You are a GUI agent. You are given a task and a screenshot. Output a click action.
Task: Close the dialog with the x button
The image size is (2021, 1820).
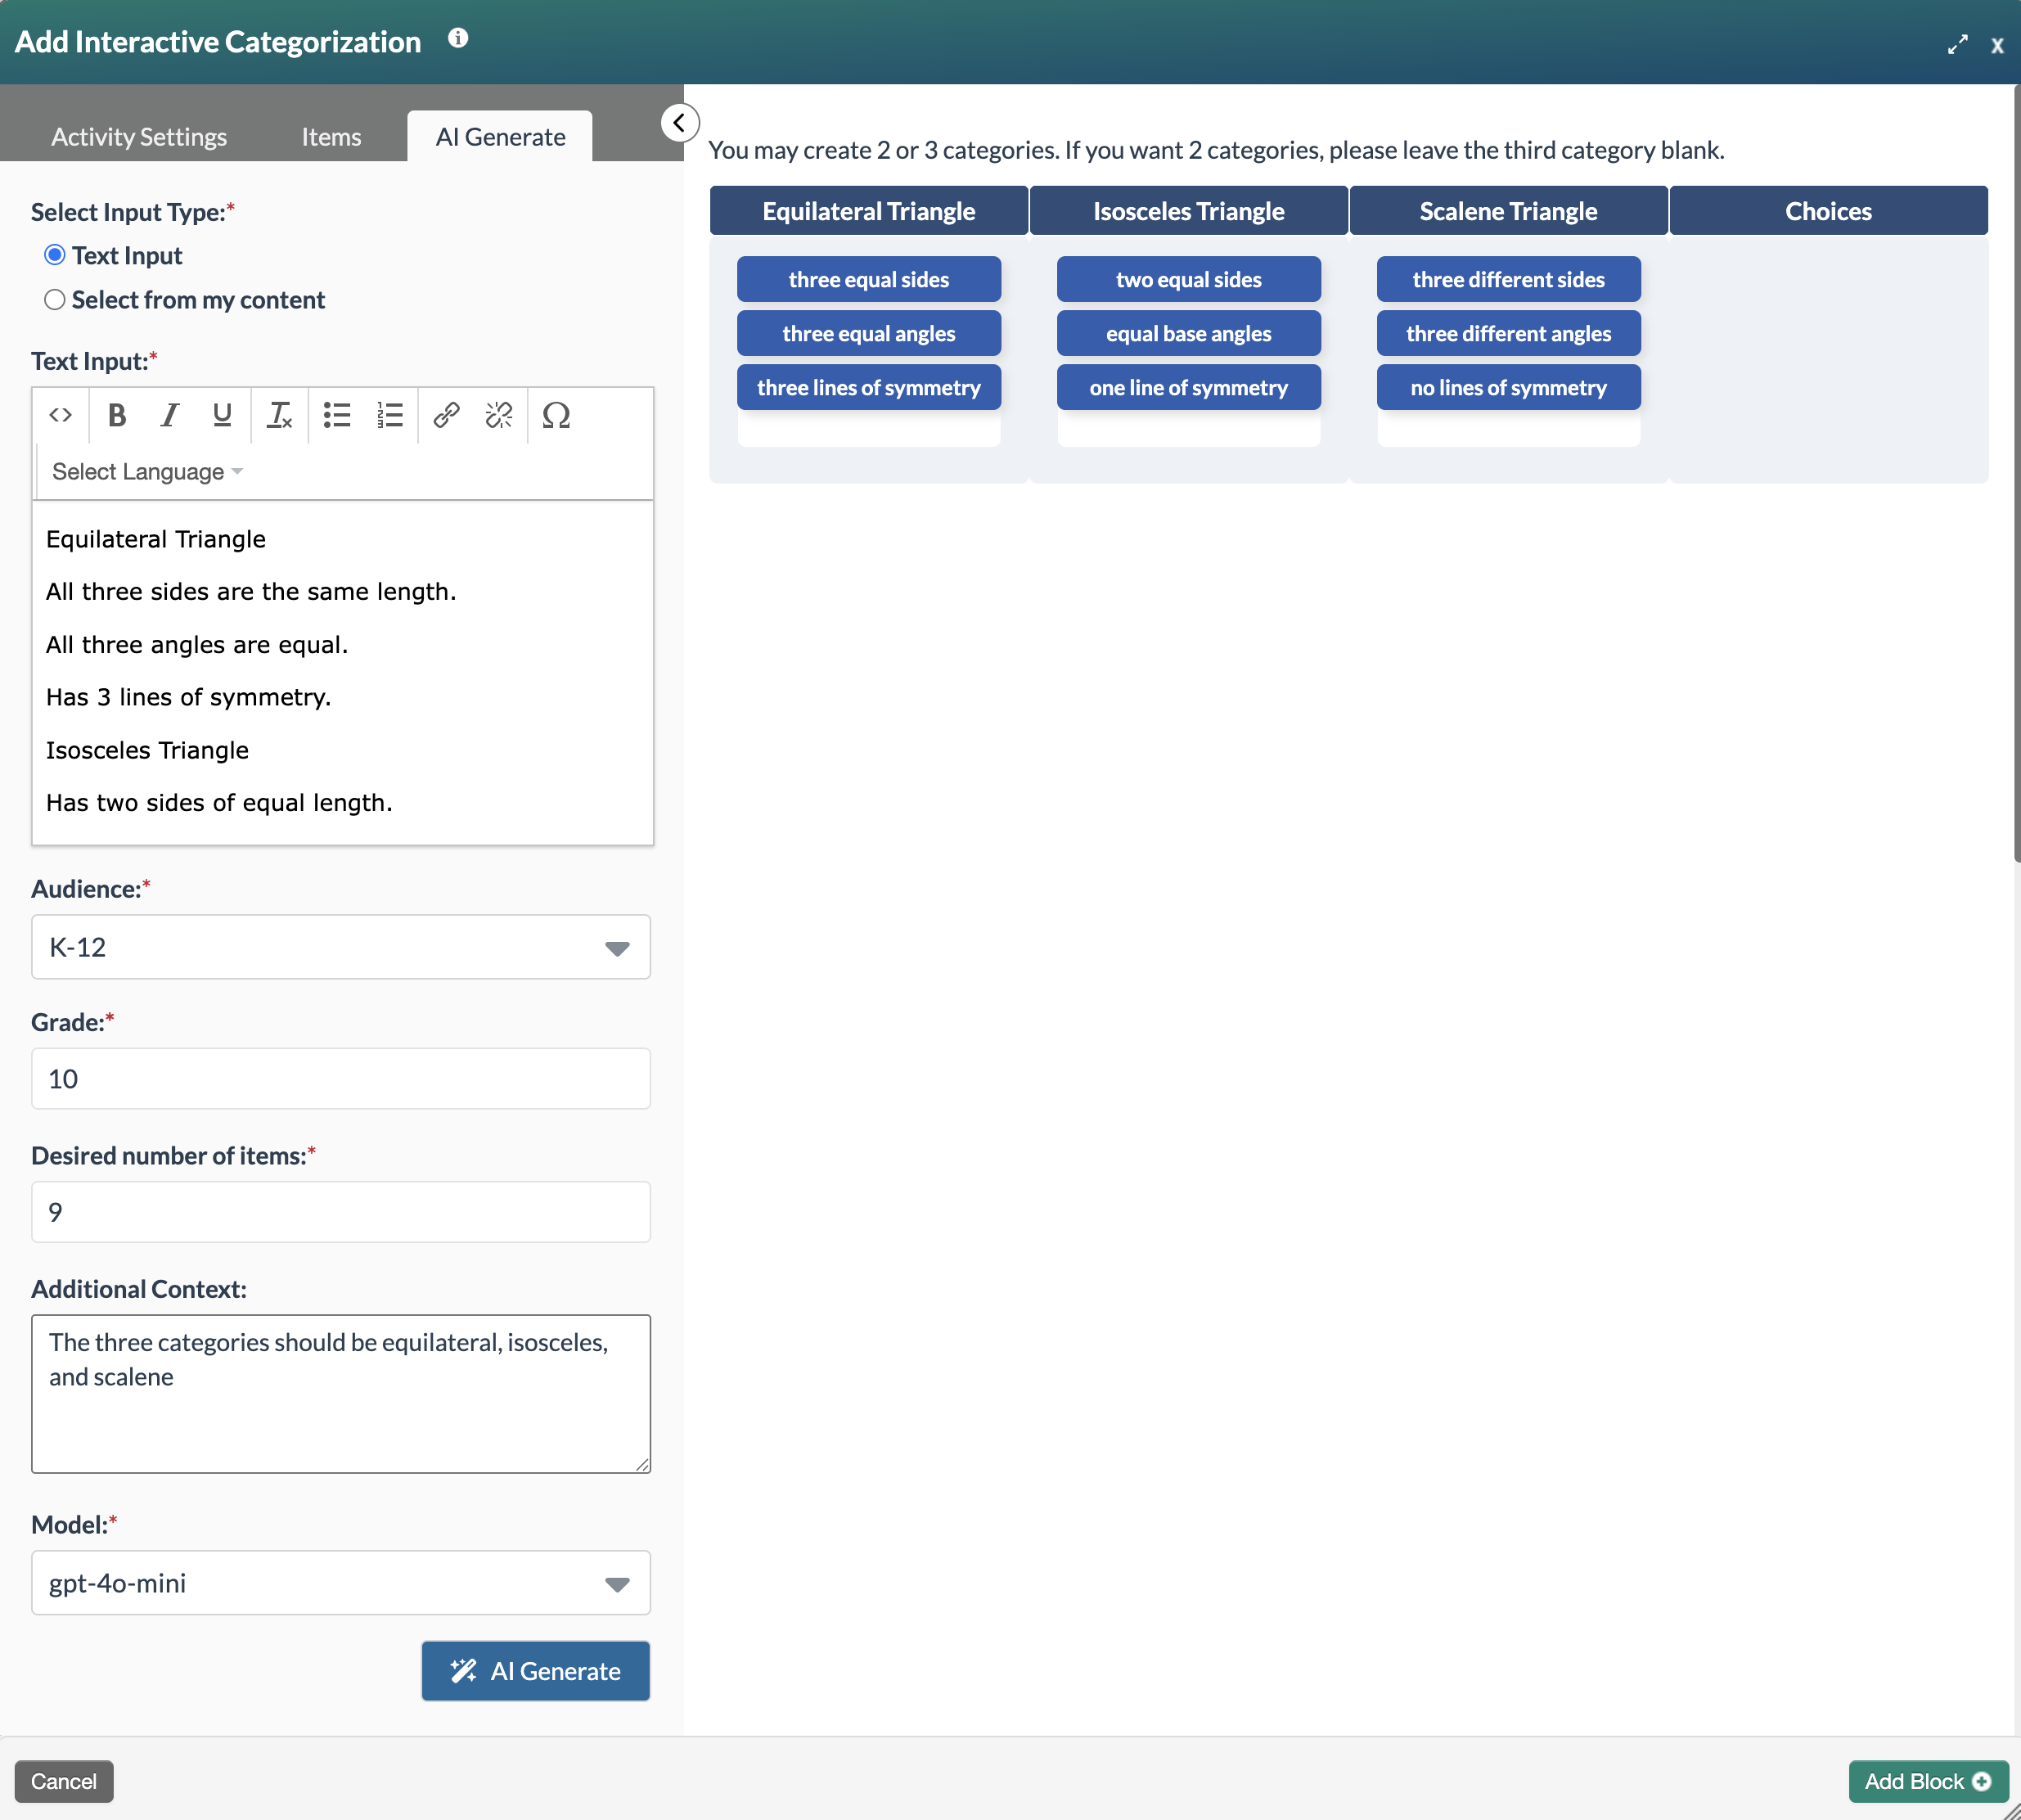(x=1997, y=45)
